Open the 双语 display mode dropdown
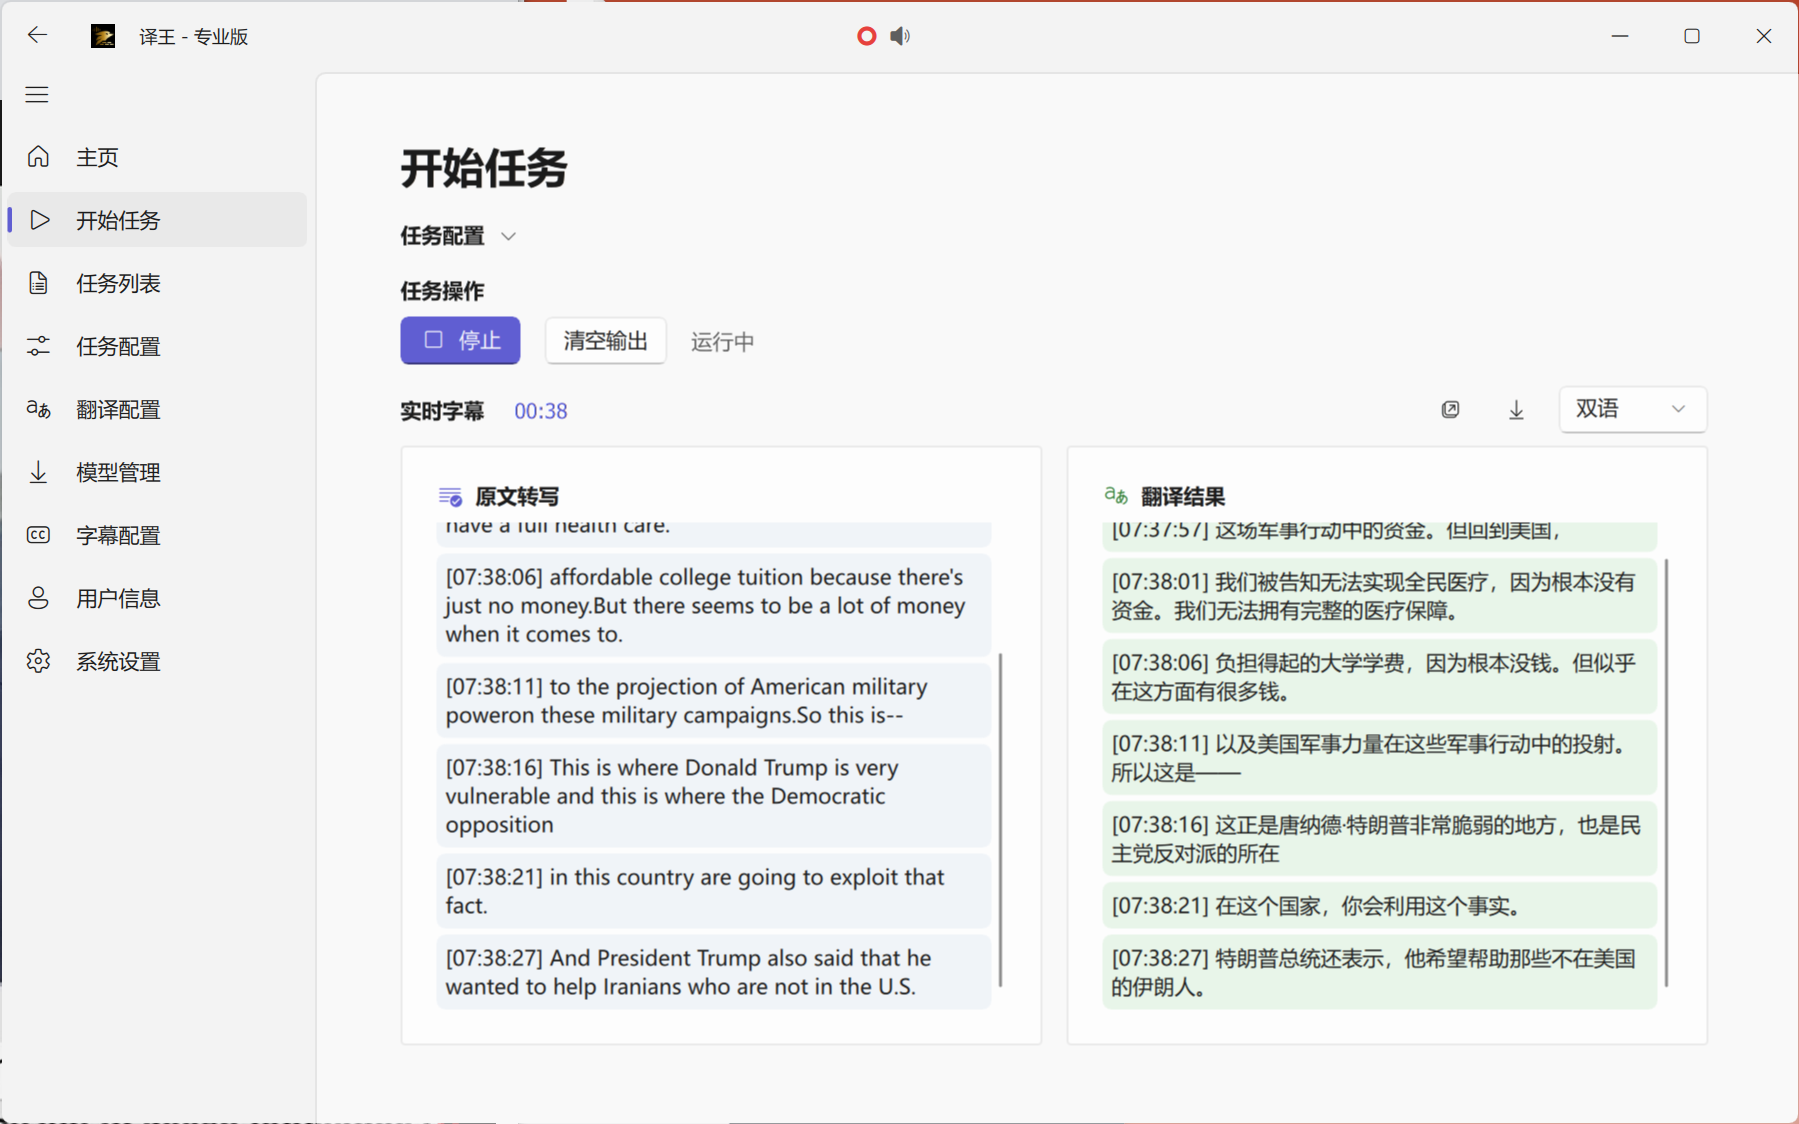1799x1124 pixels. click(1632, 409)
